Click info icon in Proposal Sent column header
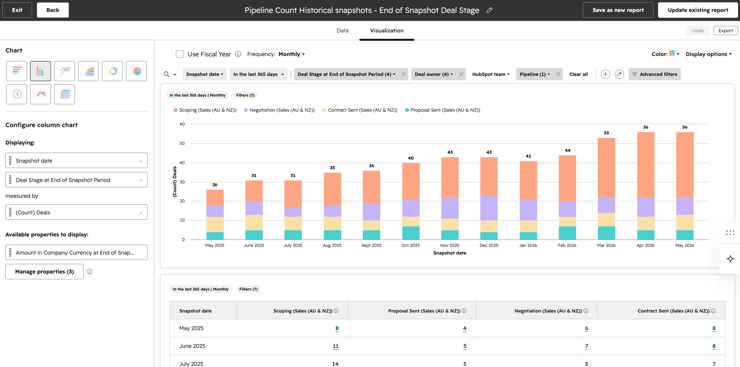Image resolution: width=740 pixels, height=367 pixels. pyautogui.click(x=464, y=311)
